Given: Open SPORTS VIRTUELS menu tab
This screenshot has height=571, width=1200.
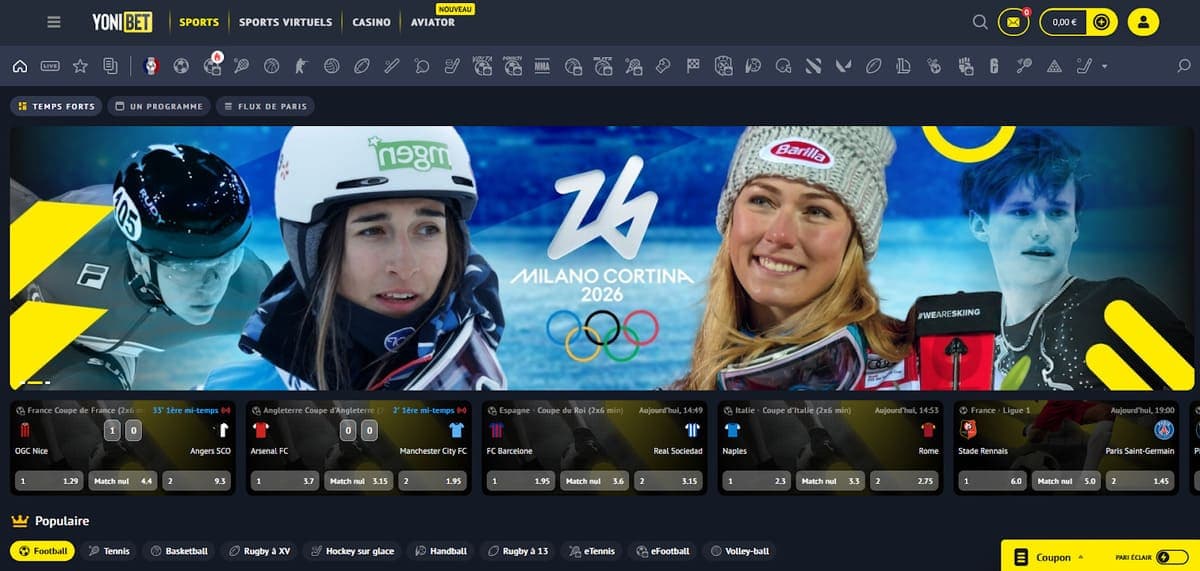Looking at the screenshot, I should [x=285, y=22].
